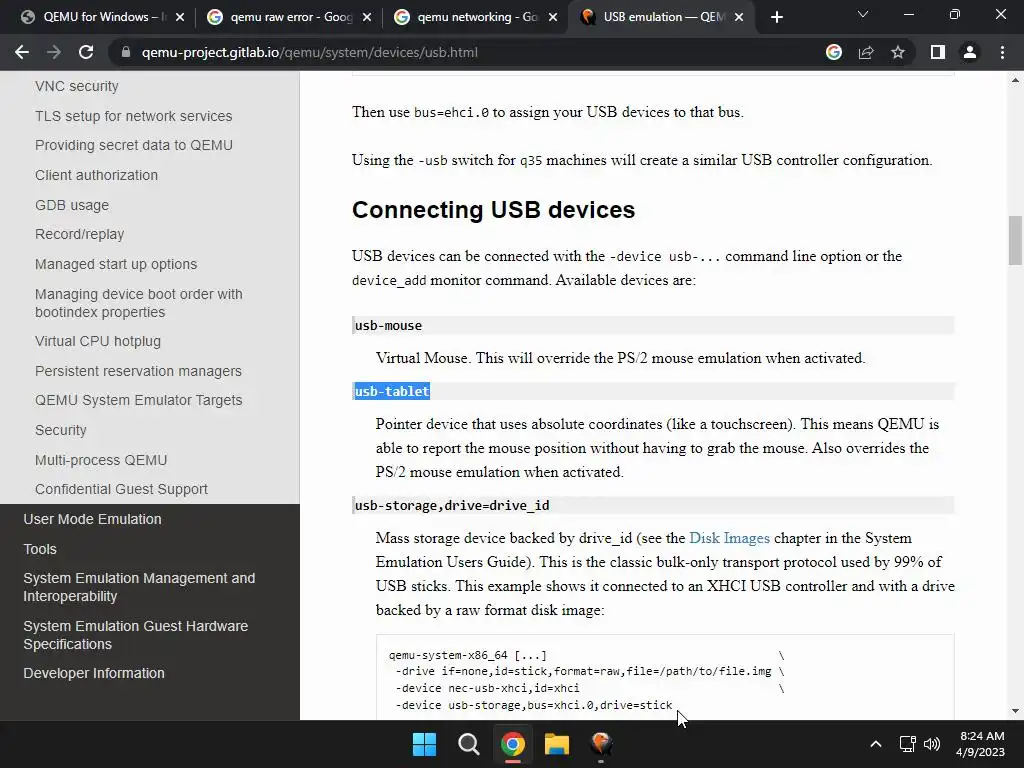This screenshot has height=768, width=1024.
Task: Select the USB emulation tab
Action: coord(663,17)
